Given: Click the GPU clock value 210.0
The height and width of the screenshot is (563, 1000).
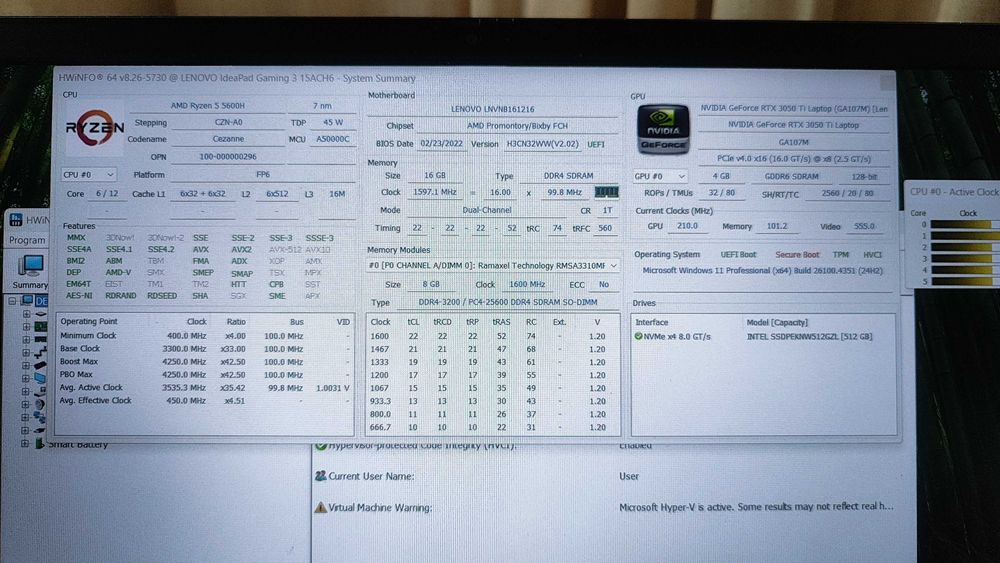Looking at the screenshot, I should coord(687,226).
